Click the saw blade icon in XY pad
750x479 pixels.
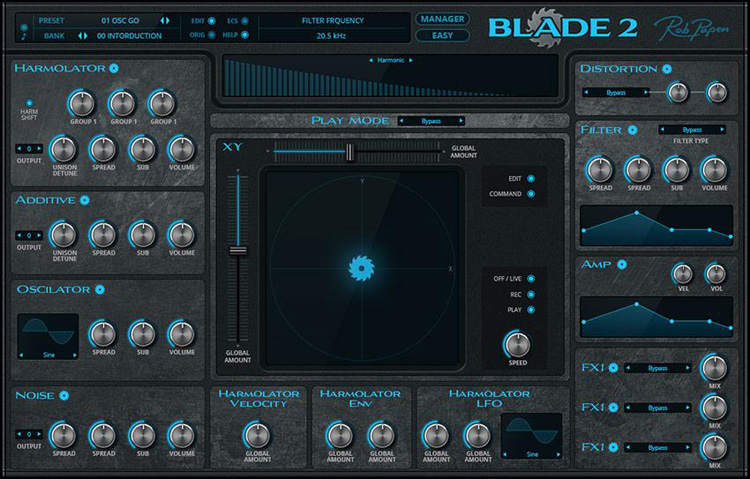361,268
